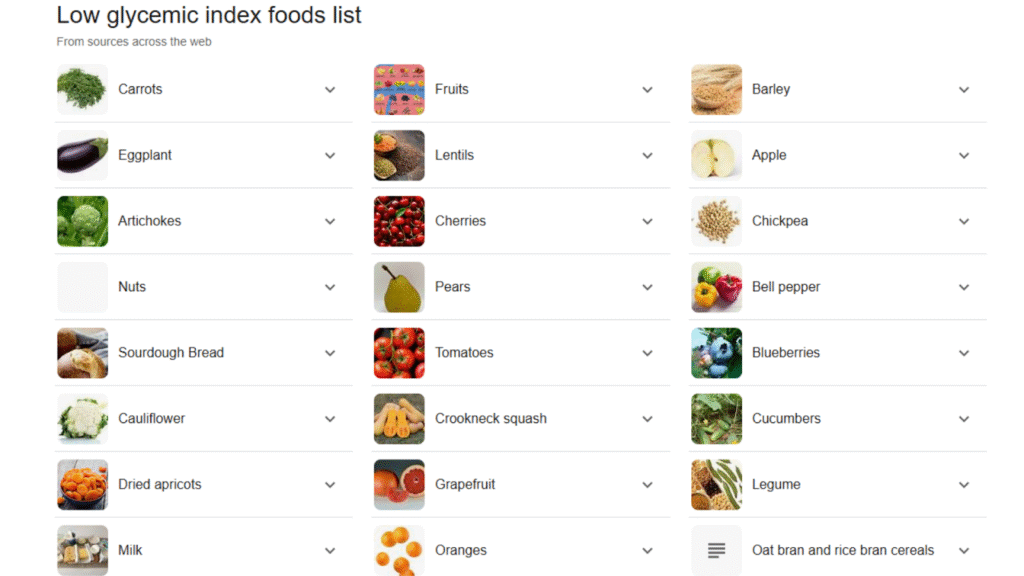Click the Crookneck squash text

tap(491, 419)
